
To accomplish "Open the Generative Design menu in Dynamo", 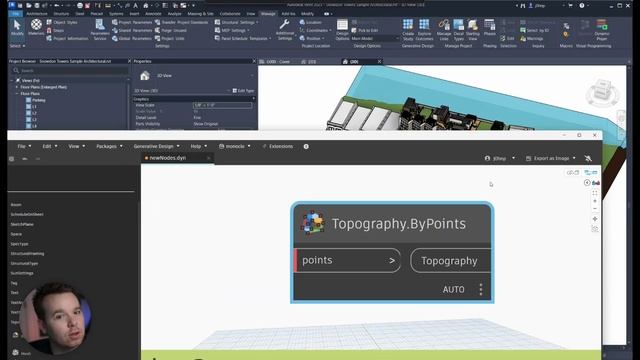I will 156,146.
